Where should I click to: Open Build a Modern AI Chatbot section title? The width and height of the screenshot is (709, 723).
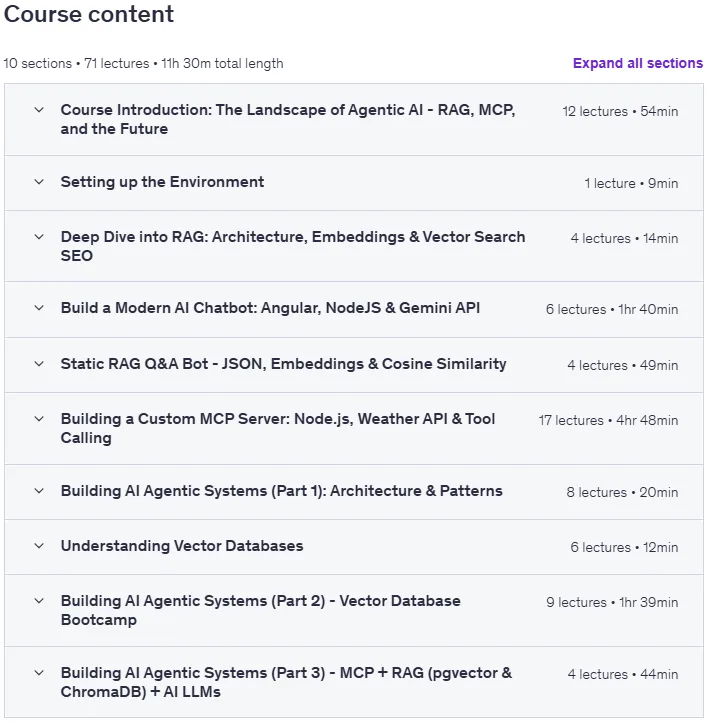click(x=270, y=308)
